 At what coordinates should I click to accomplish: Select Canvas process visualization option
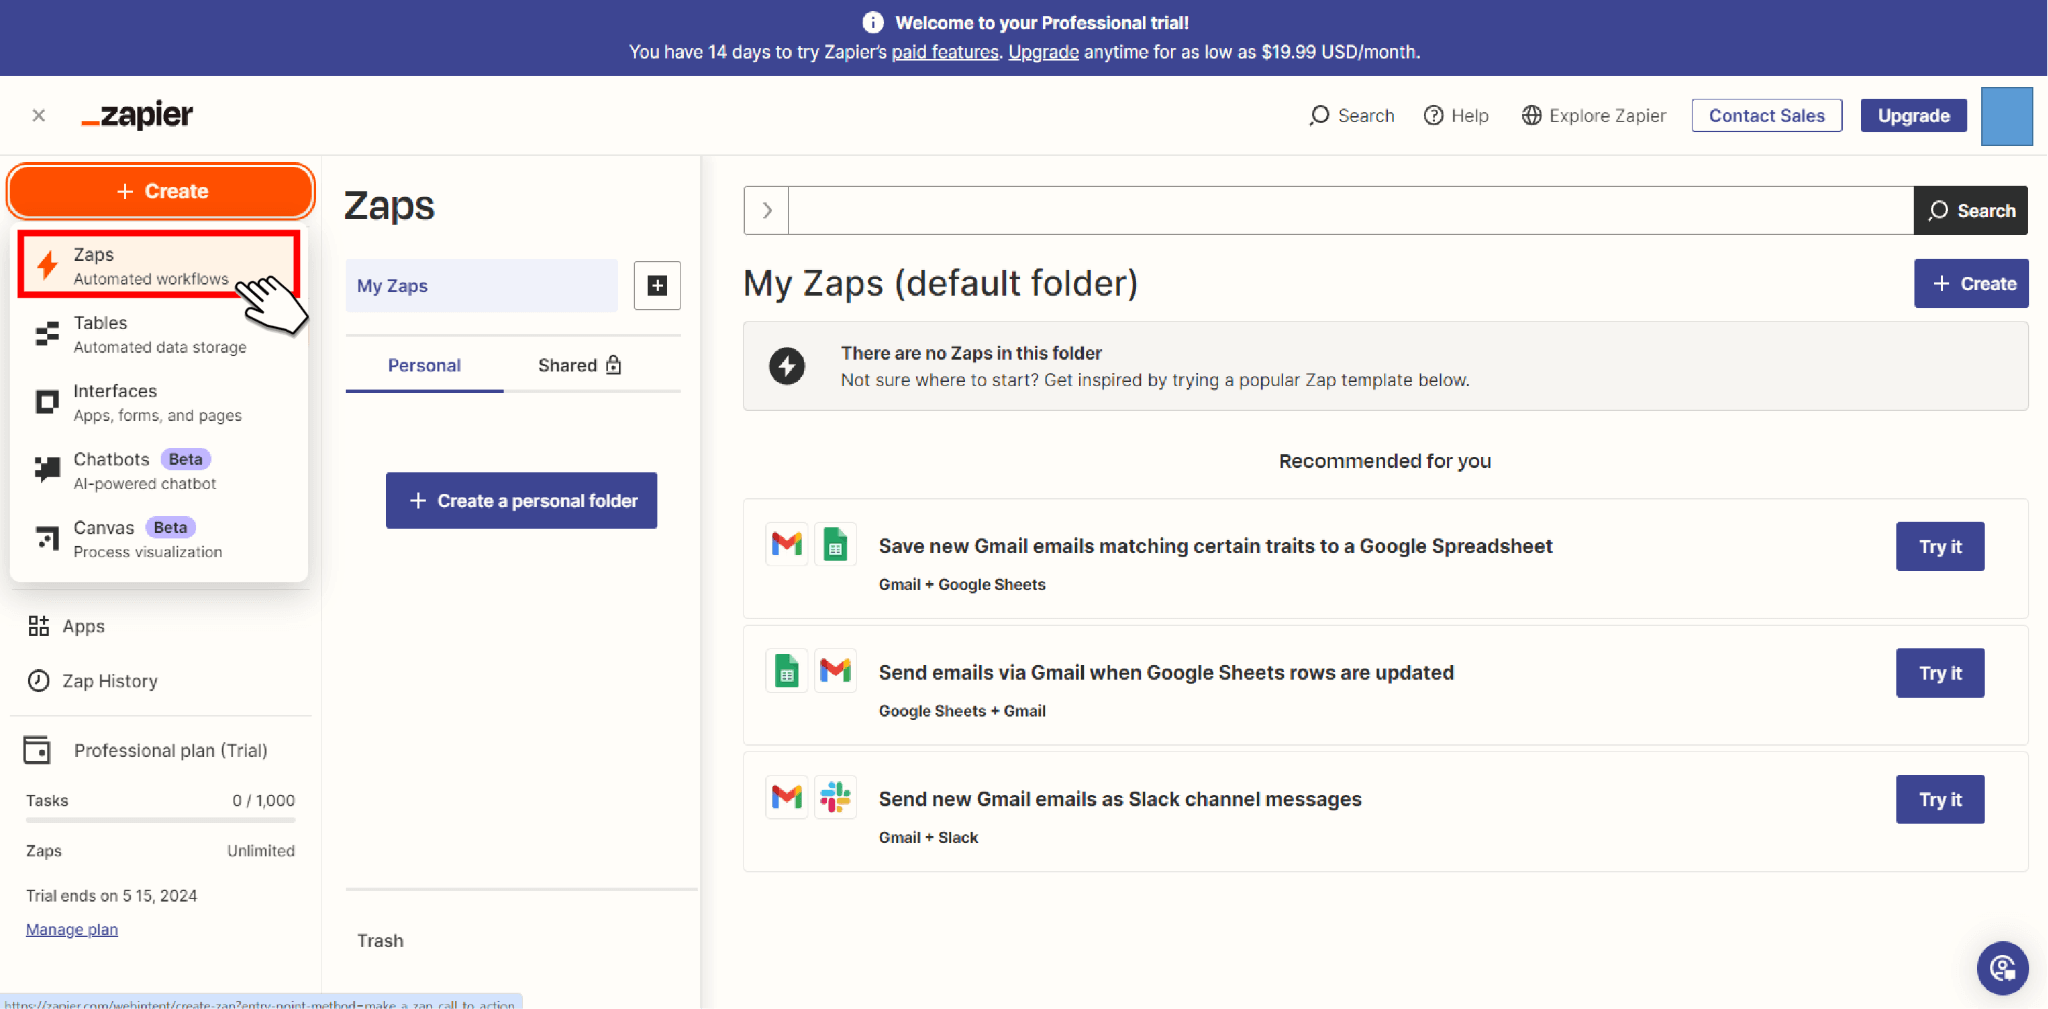coord(159,538)
